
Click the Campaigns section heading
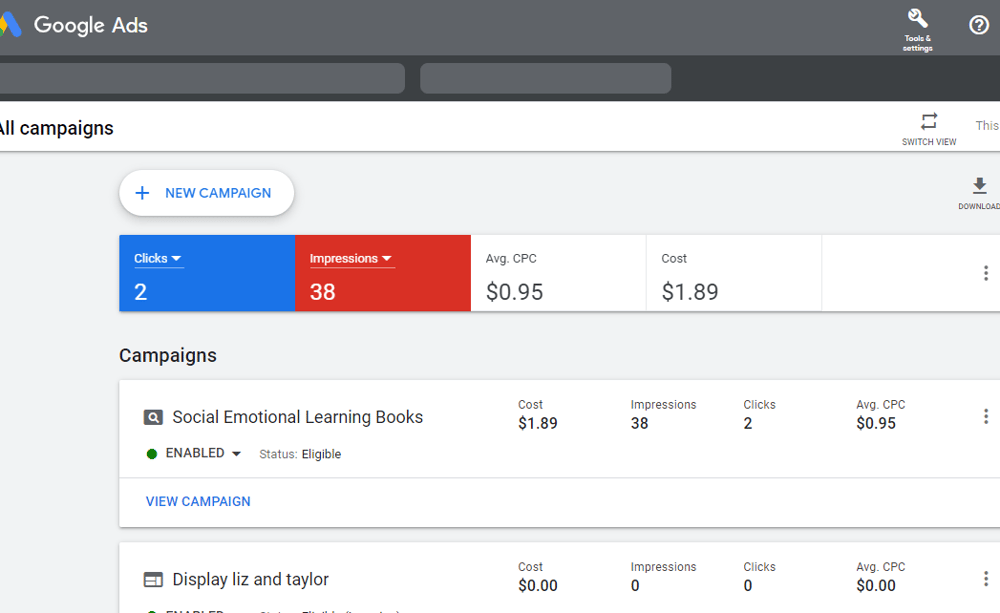[168, 355]
